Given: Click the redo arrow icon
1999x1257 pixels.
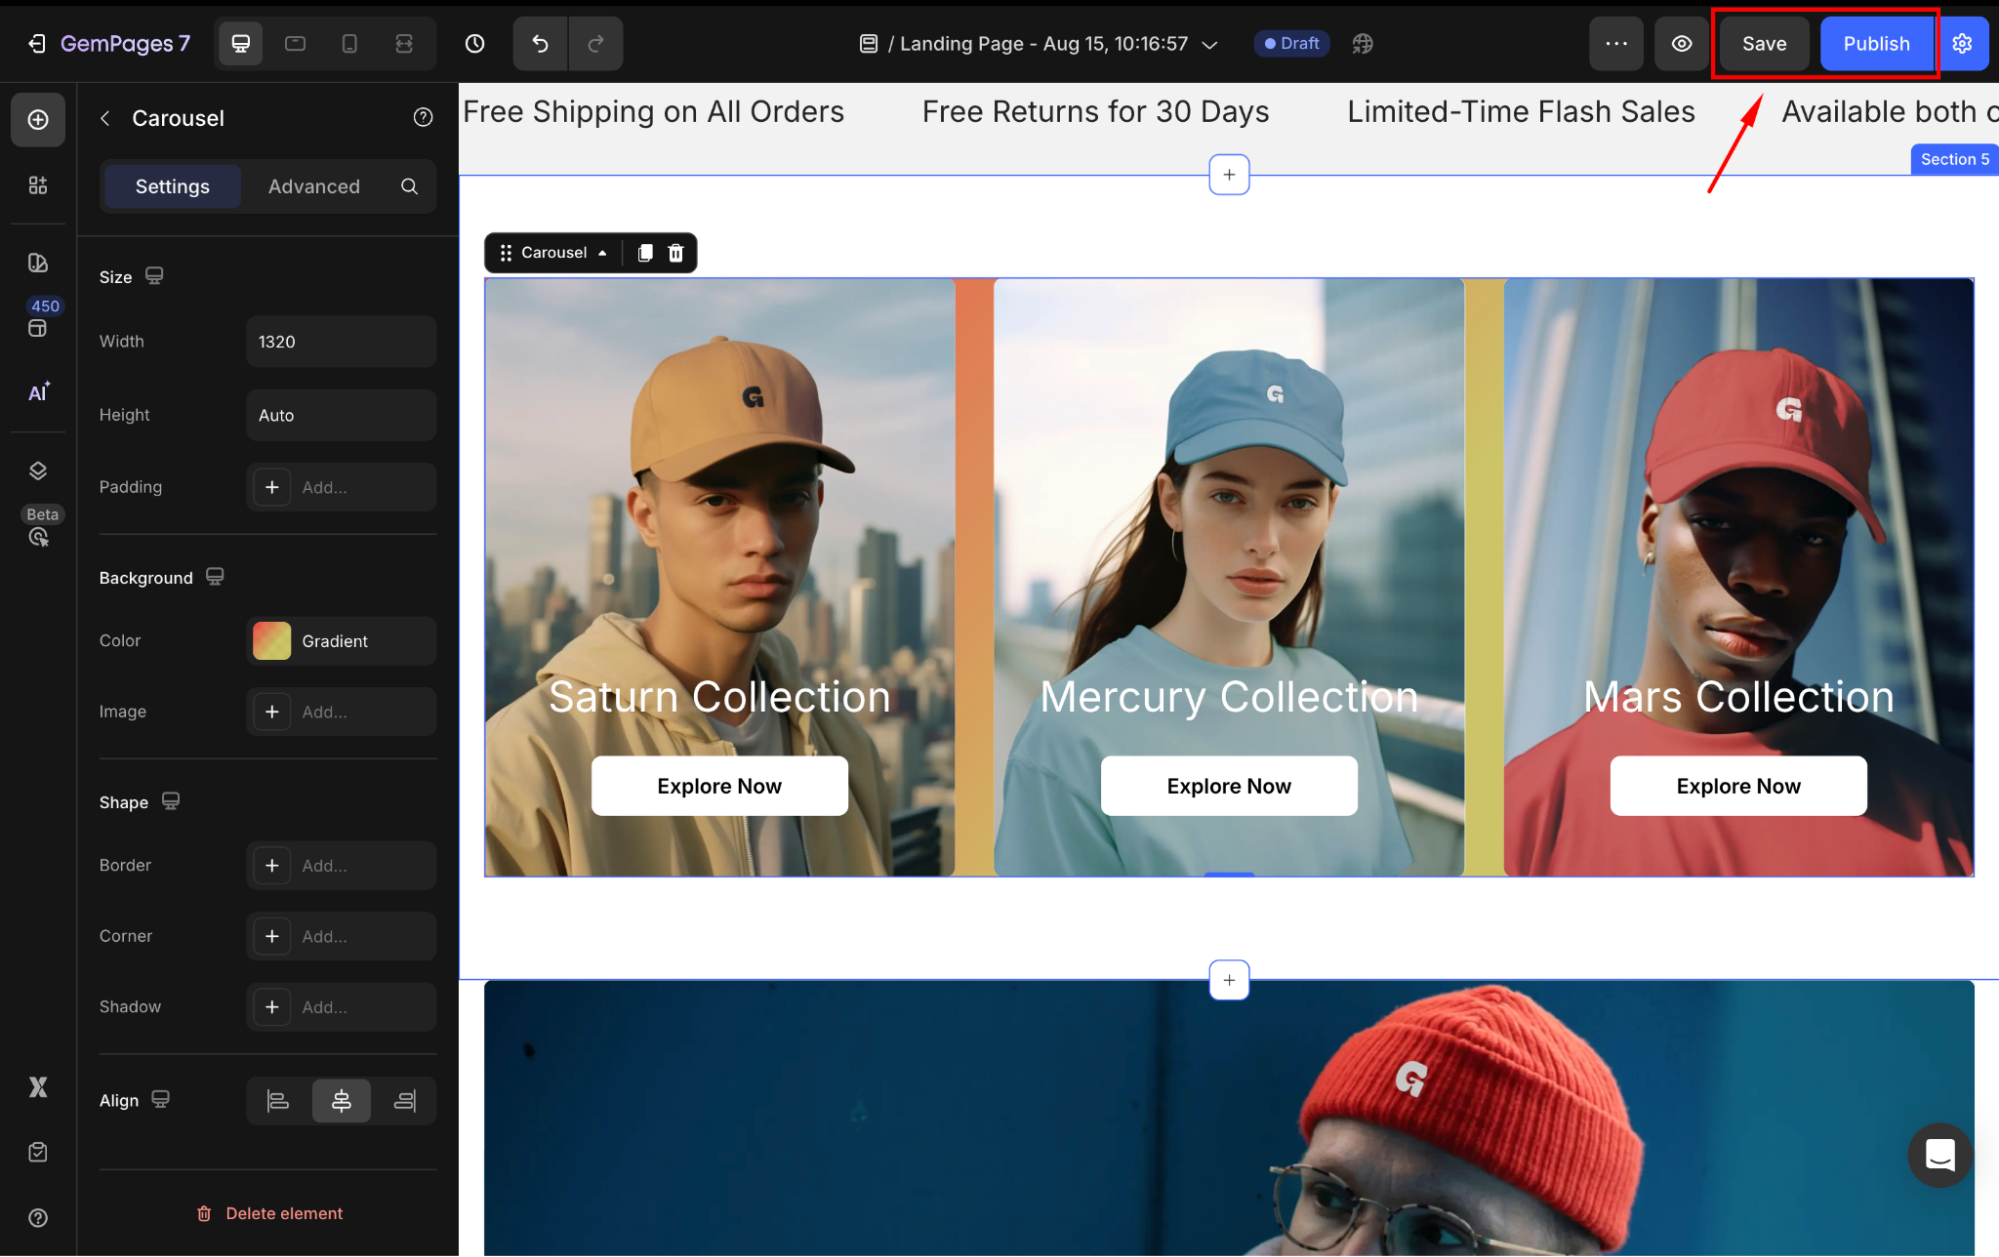Looking at the screenshot, I should (x=596, y=44).
